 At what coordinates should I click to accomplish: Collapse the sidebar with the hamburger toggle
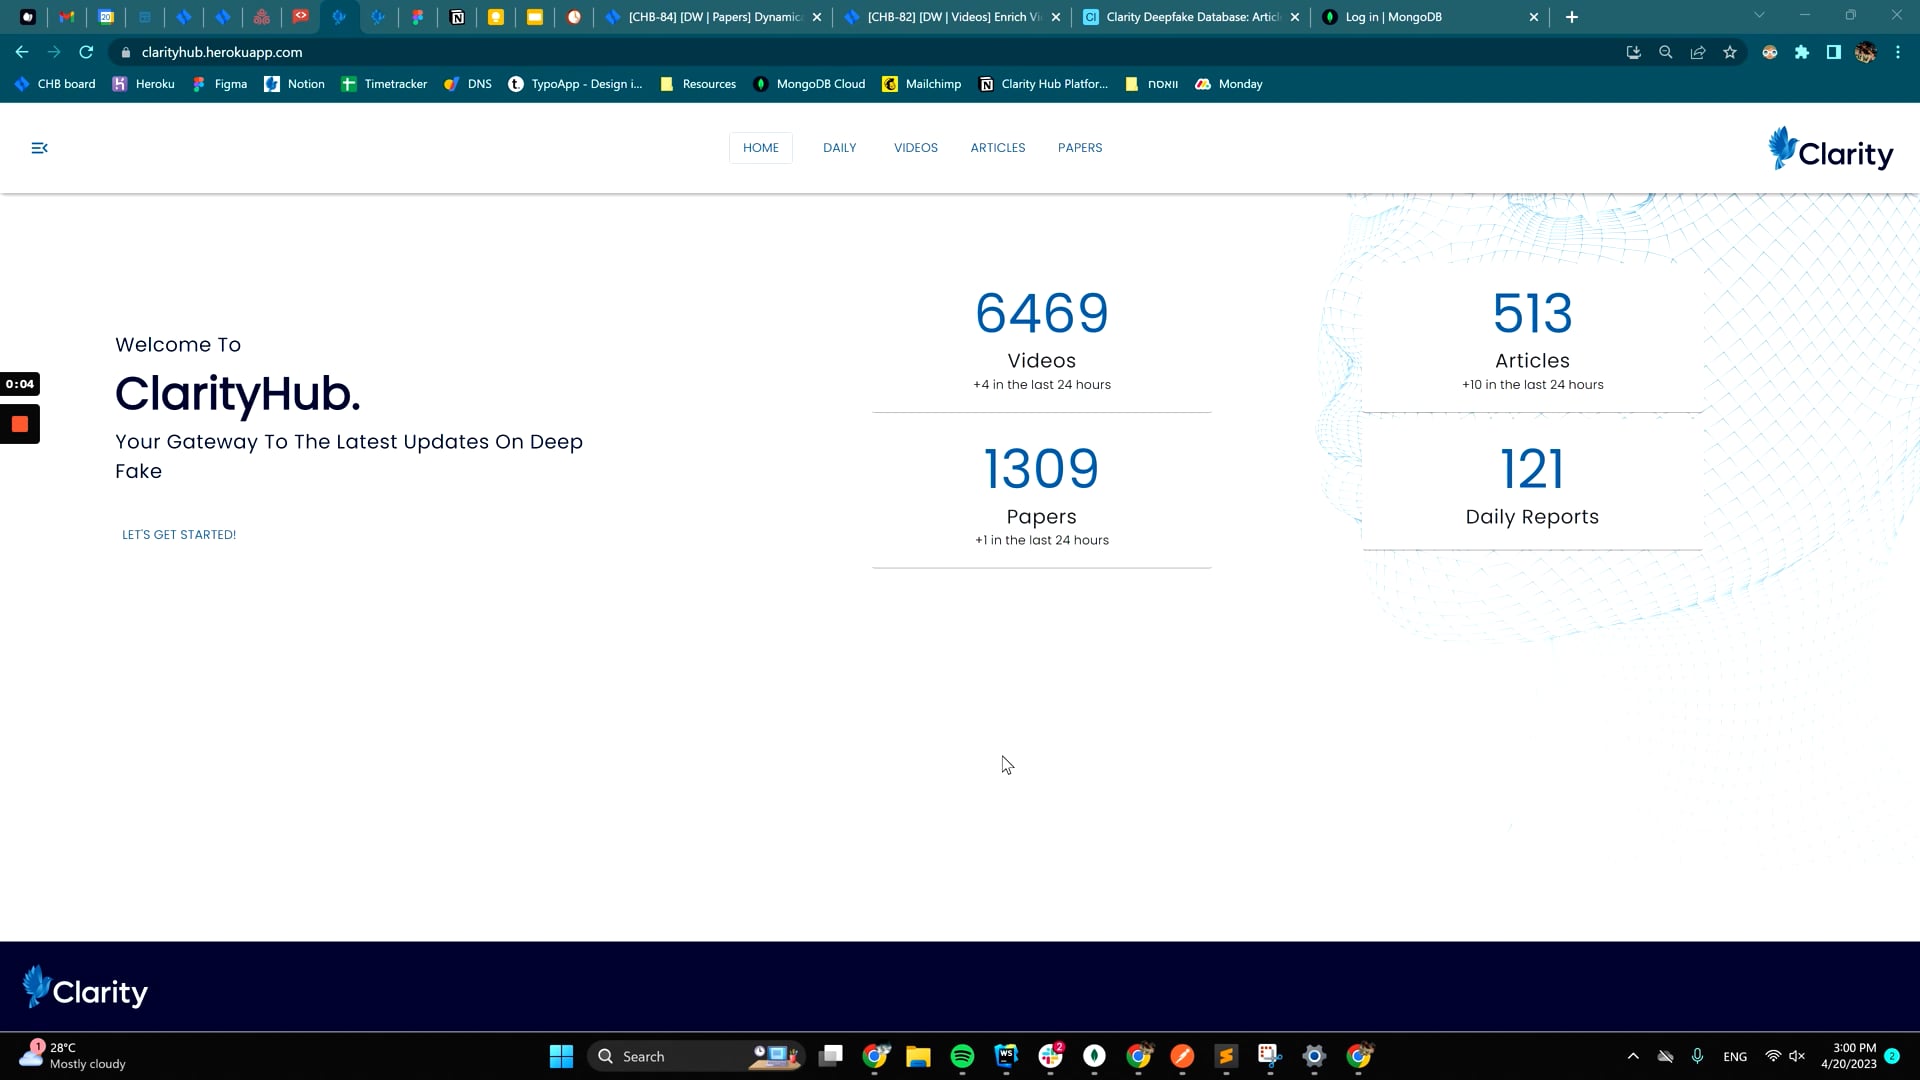40,147
